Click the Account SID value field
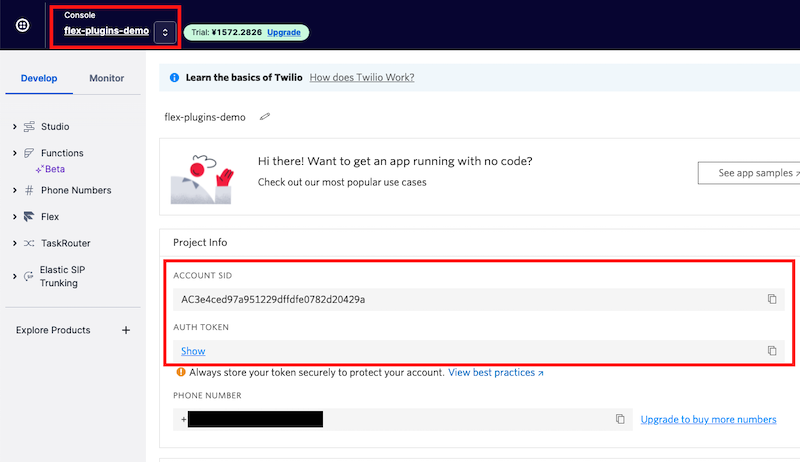Image resolution: width=800 pixels, height=462 pixels. pos(479,299)
